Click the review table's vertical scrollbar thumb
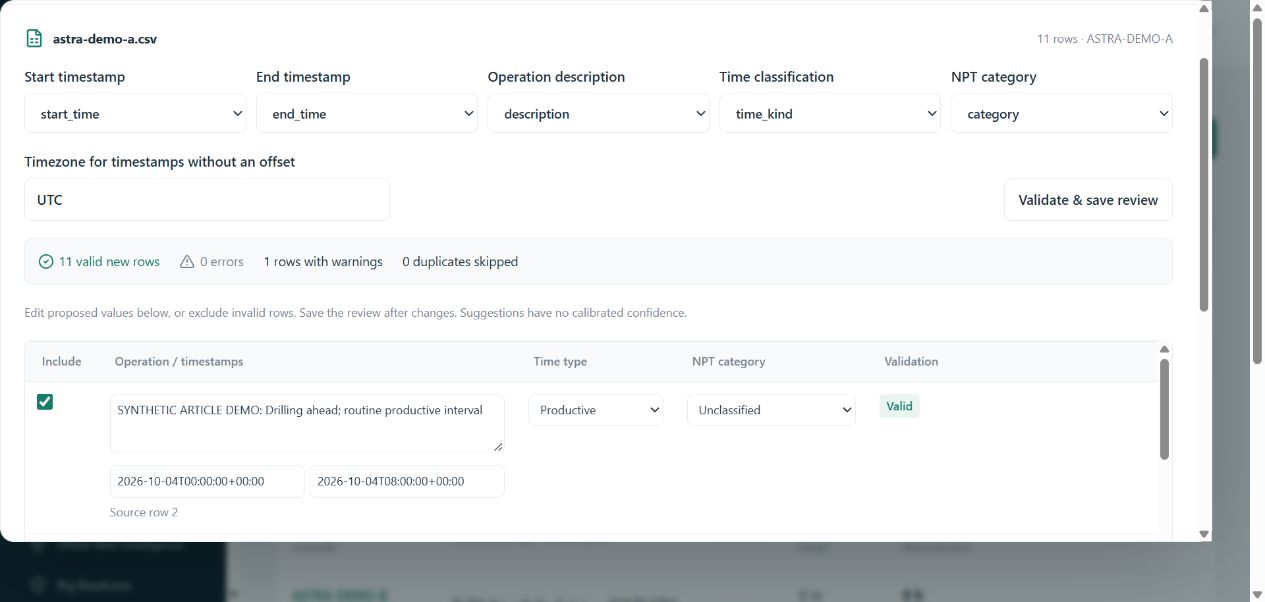 click(1164, 409)
